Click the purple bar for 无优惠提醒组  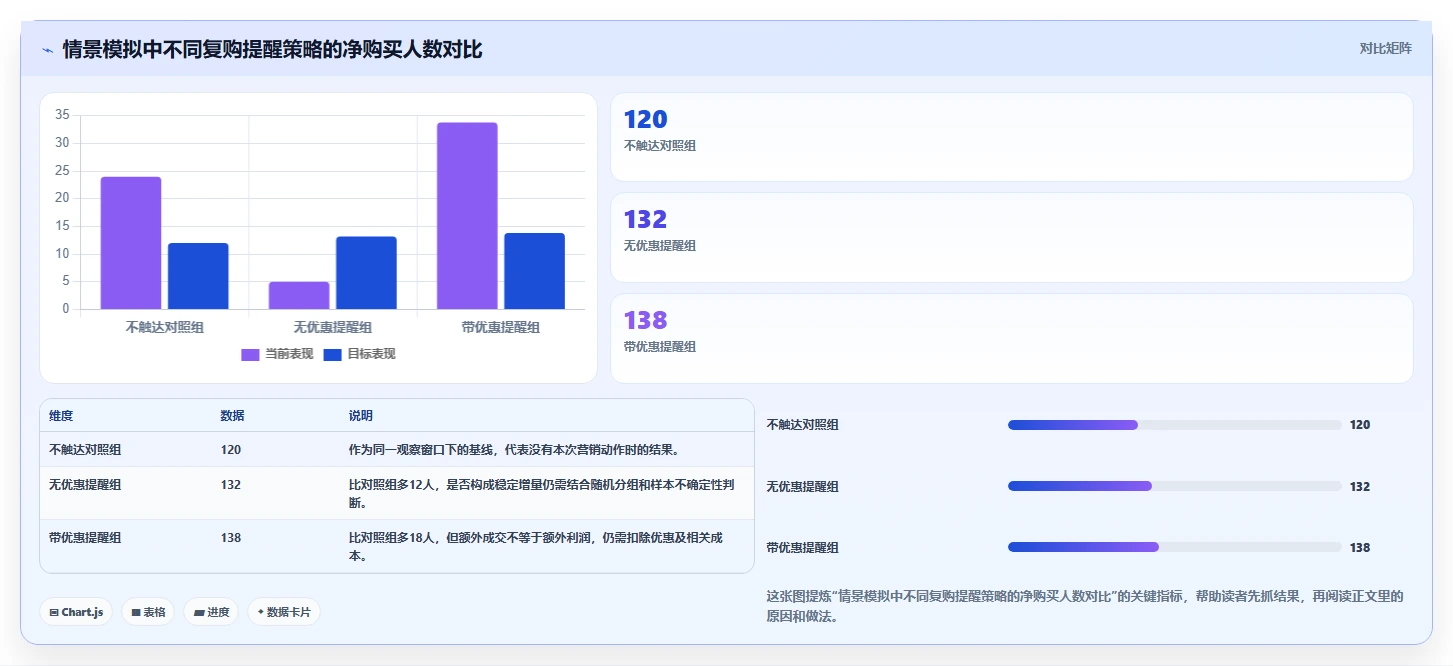[x=299, y=295]
